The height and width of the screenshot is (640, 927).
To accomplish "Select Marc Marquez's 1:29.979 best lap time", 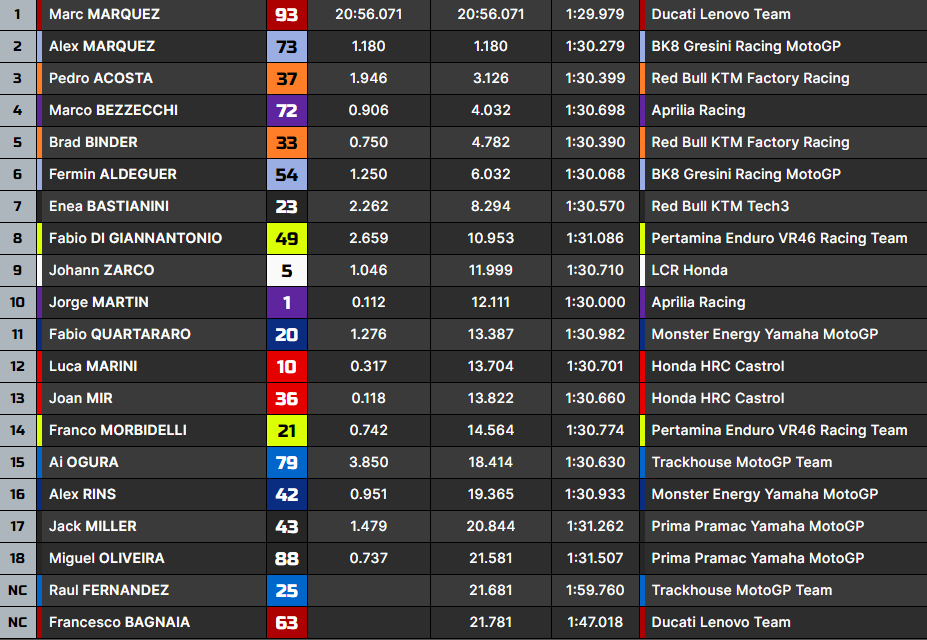I will tap(595, 15).
